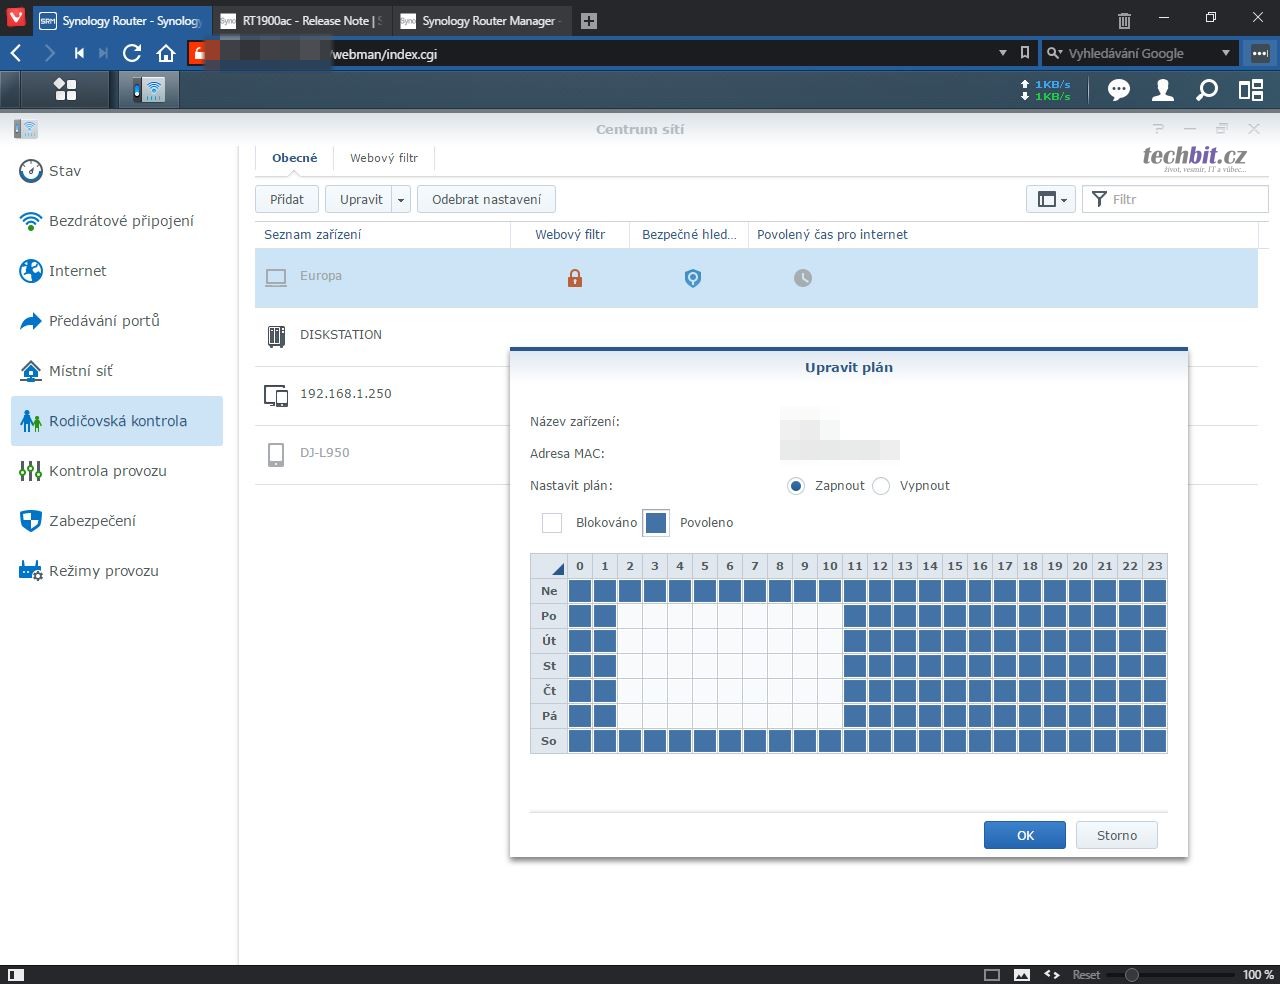
Task: Expand the Google search engine dropdown
Action: (x=1226, y=53)
